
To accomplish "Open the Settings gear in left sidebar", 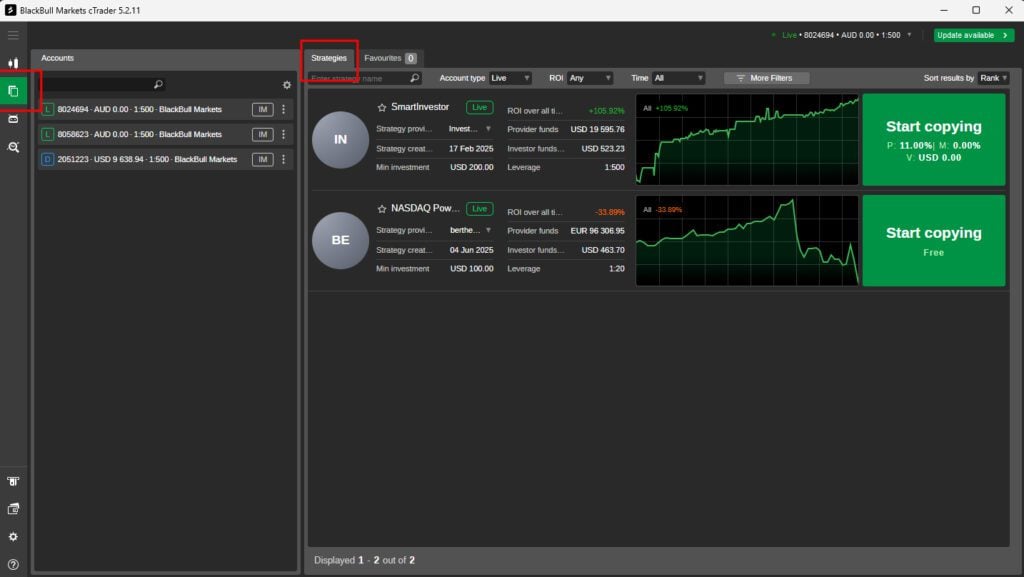I will click(x=13, y=537).
